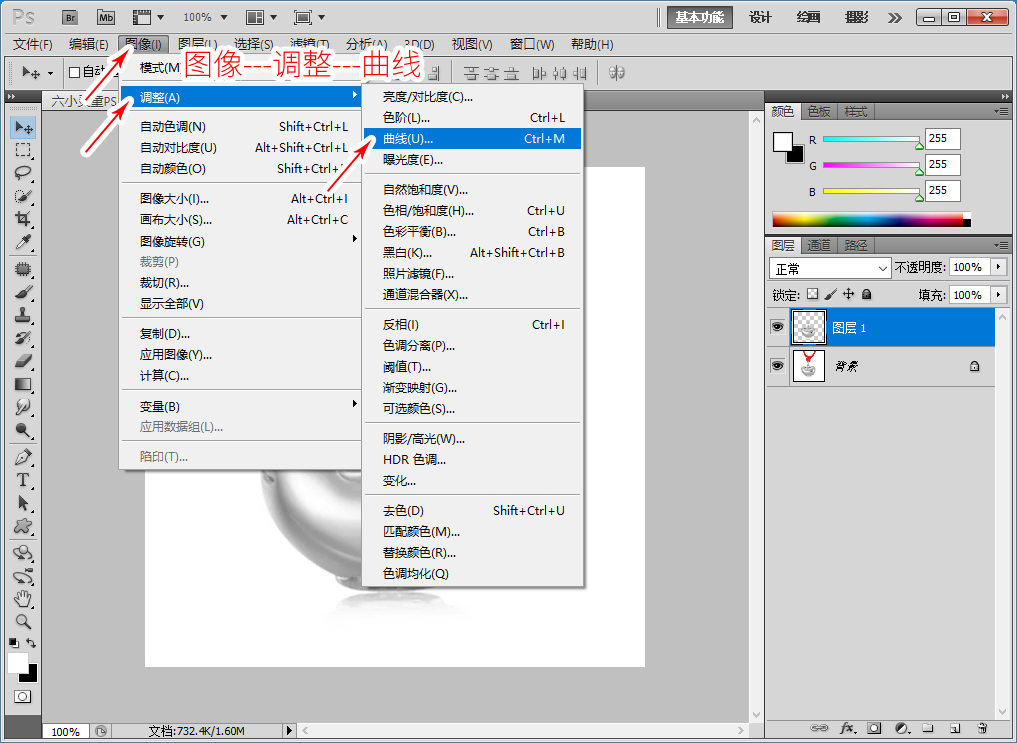Select the 绘画 workspace button
The width and height of the screenshot is (1017, 743).
tap(808, 18)
